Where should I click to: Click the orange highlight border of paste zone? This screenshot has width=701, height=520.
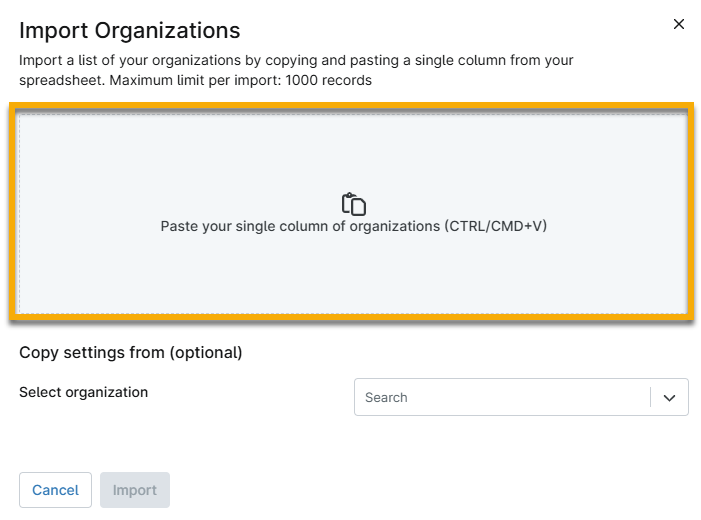click(x=353, y=104)
